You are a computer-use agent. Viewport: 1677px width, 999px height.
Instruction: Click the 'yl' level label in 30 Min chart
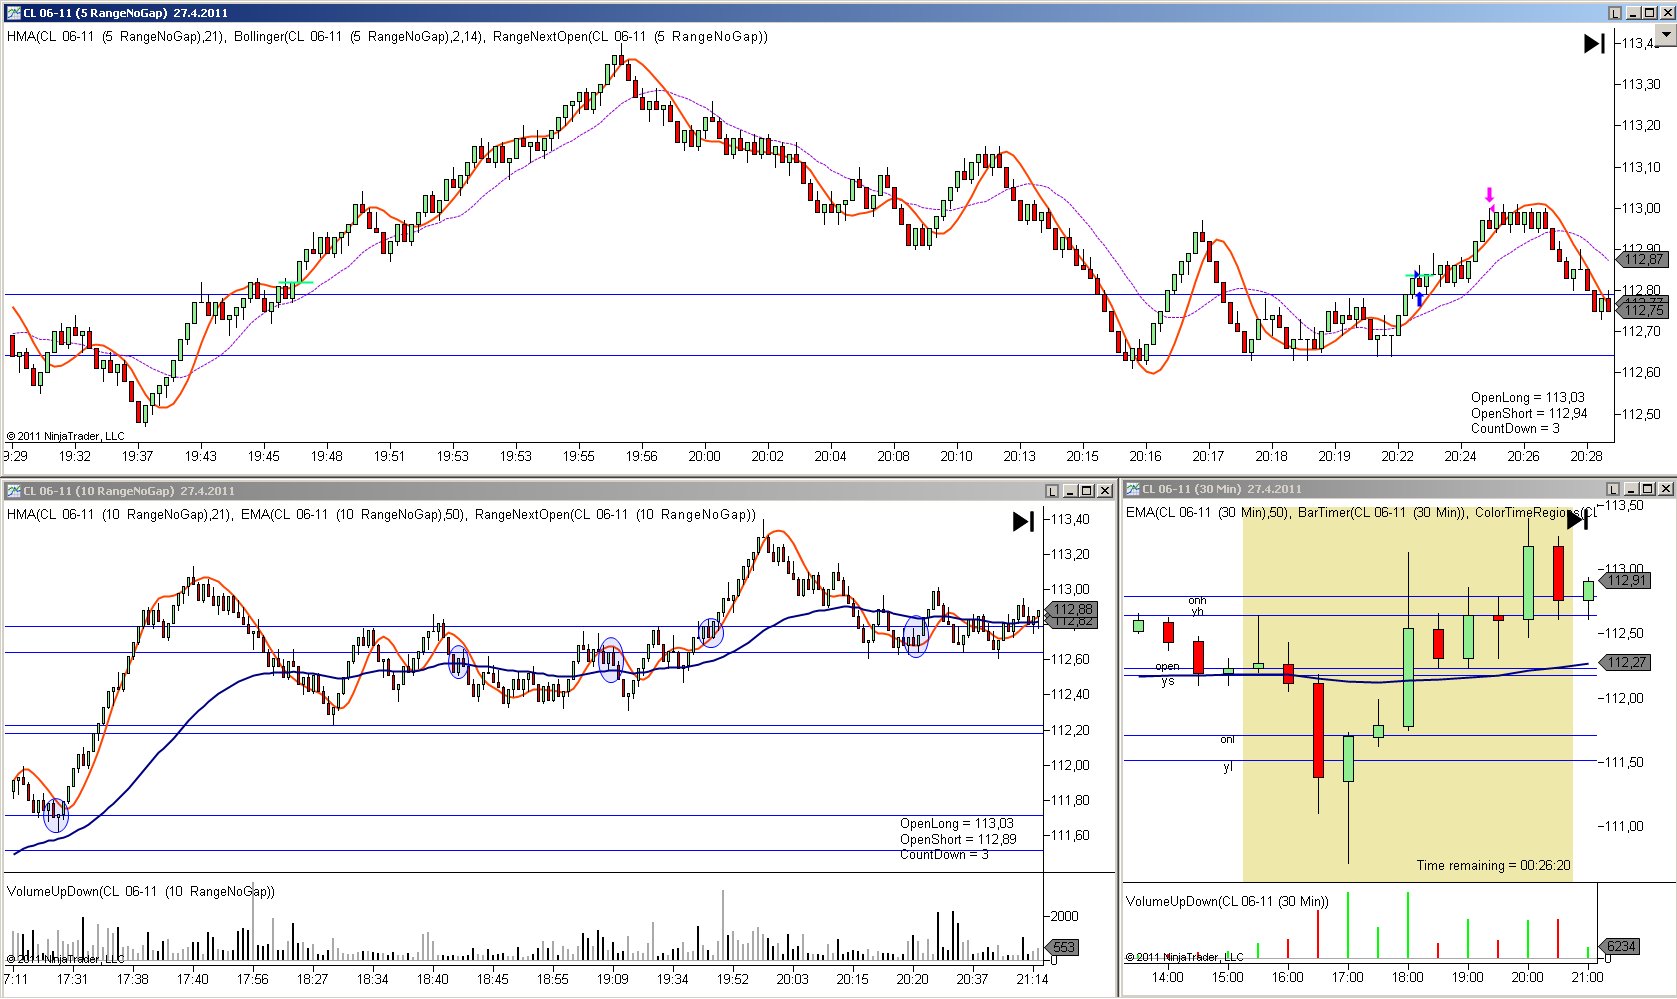coord(1228,767)
